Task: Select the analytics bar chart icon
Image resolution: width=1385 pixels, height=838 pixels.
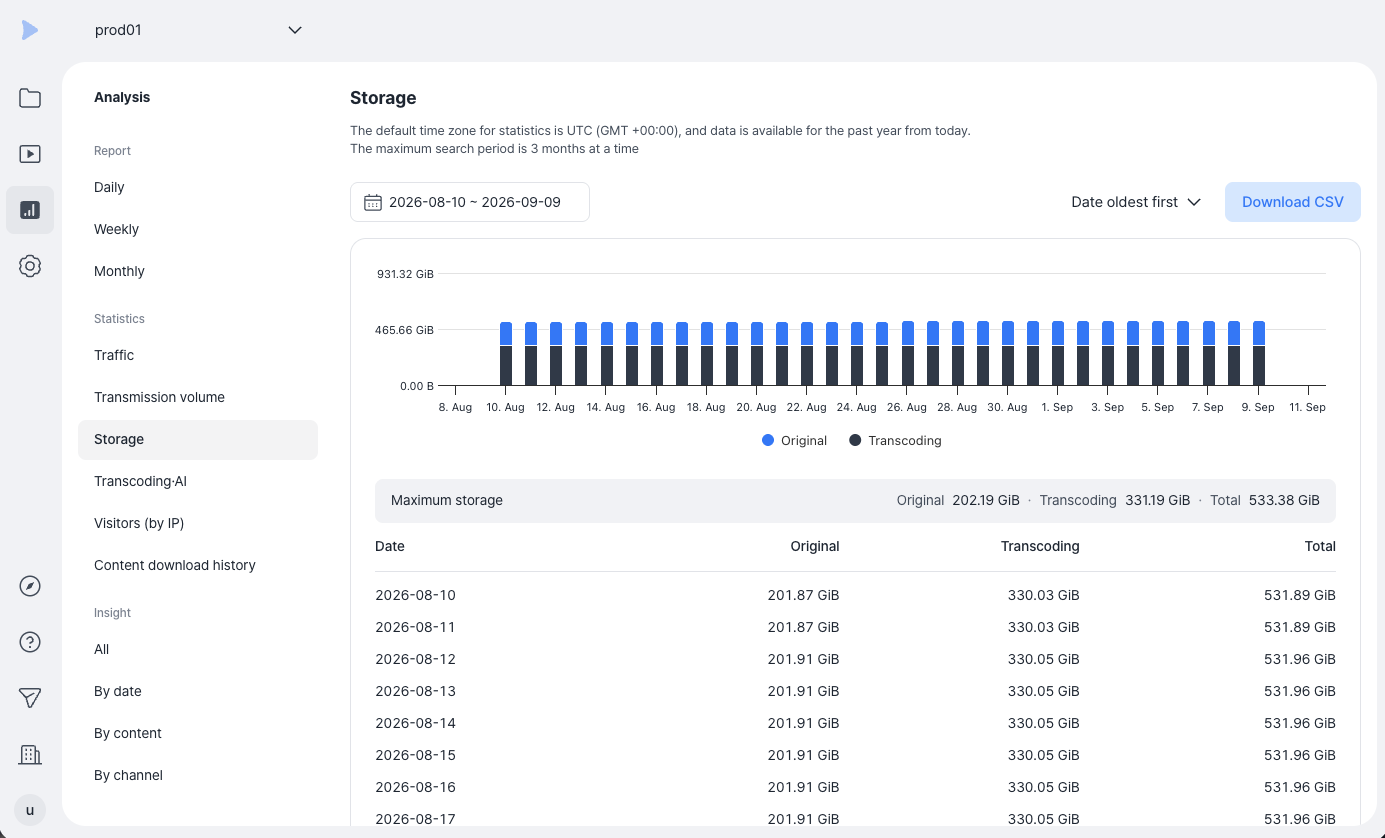Action: click(30, 210)
